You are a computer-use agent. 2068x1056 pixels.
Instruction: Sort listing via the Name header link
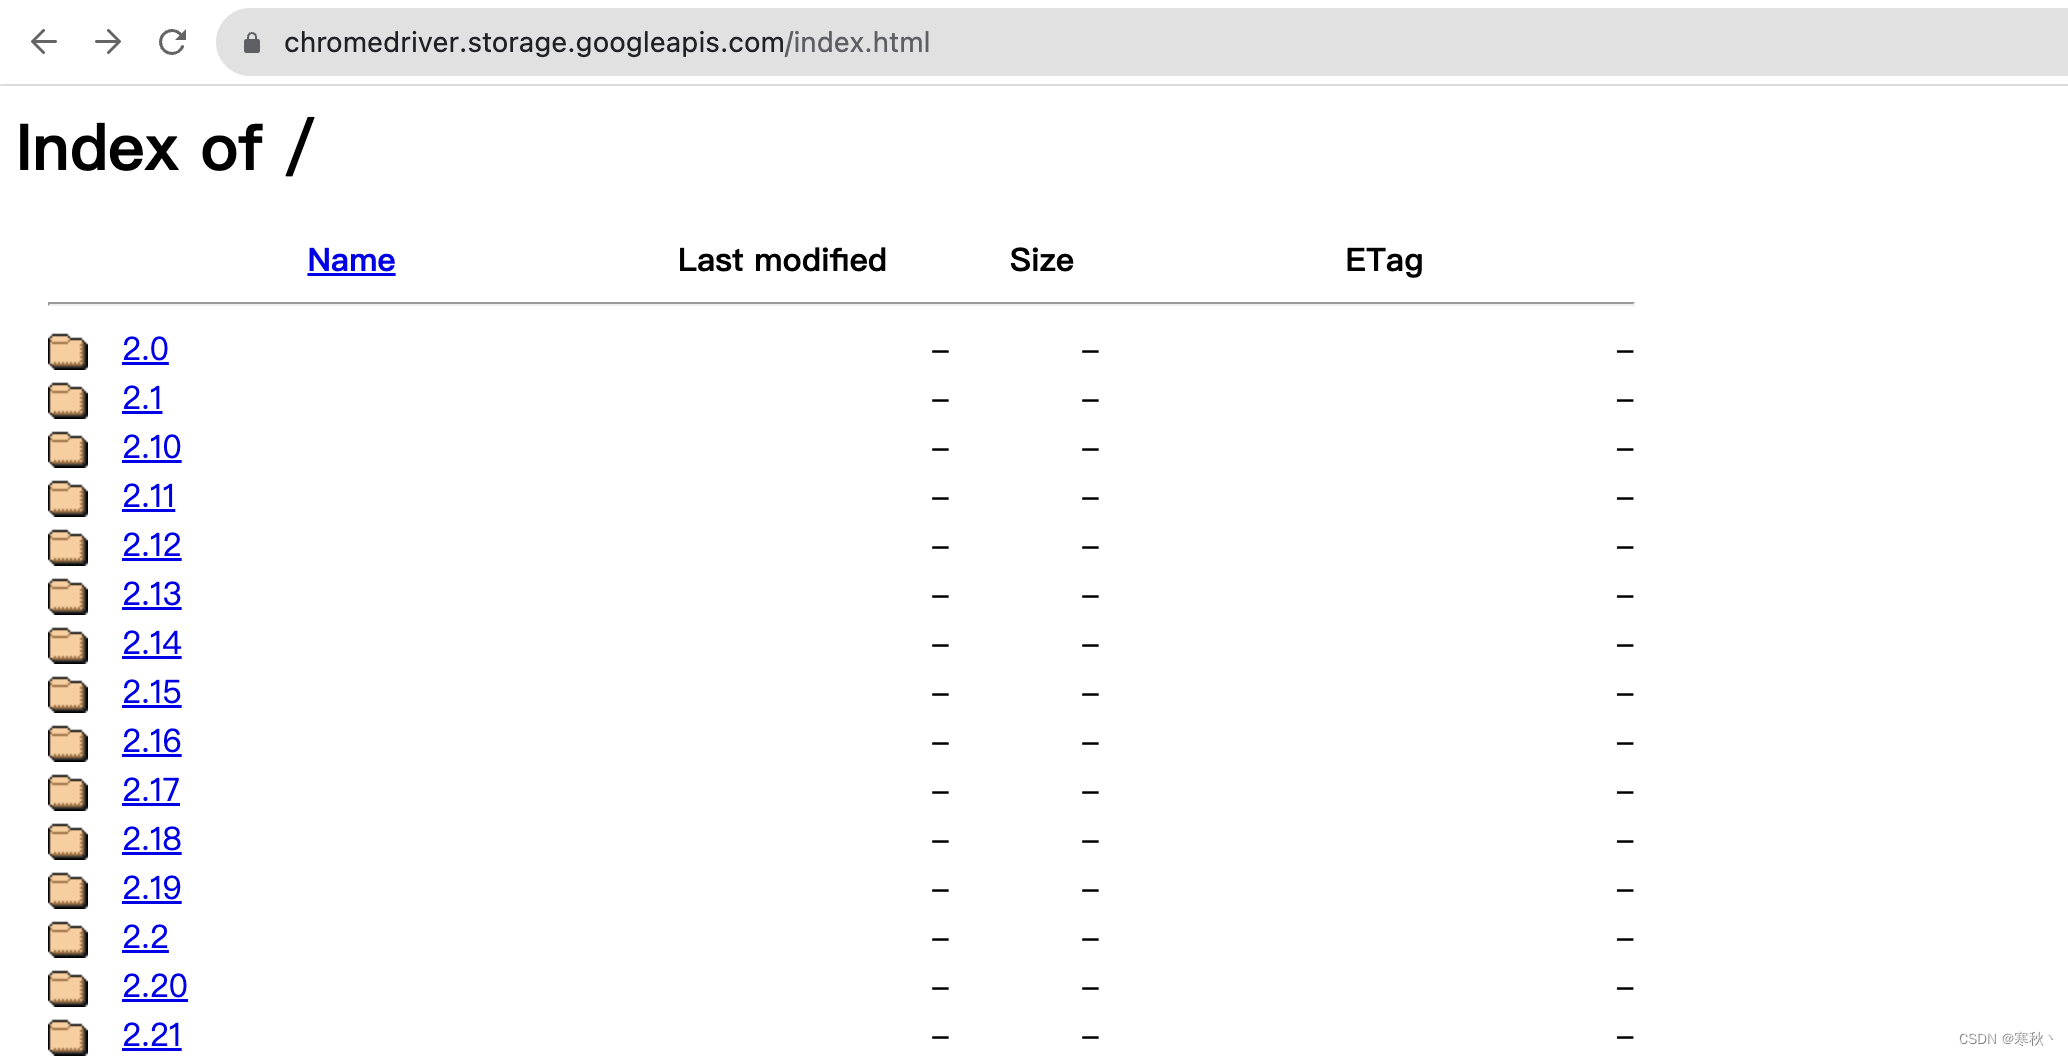(x=351, y=260)
